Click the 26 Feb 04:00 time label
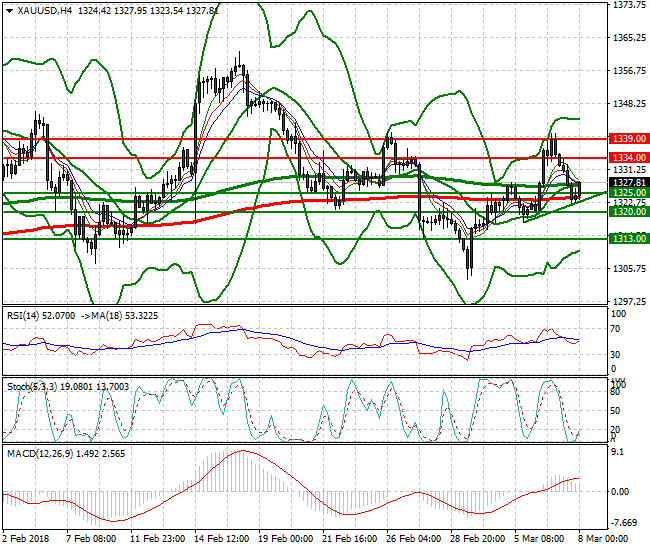The width and height of the screenshot is (650, 550). click(x=413, y=539)
